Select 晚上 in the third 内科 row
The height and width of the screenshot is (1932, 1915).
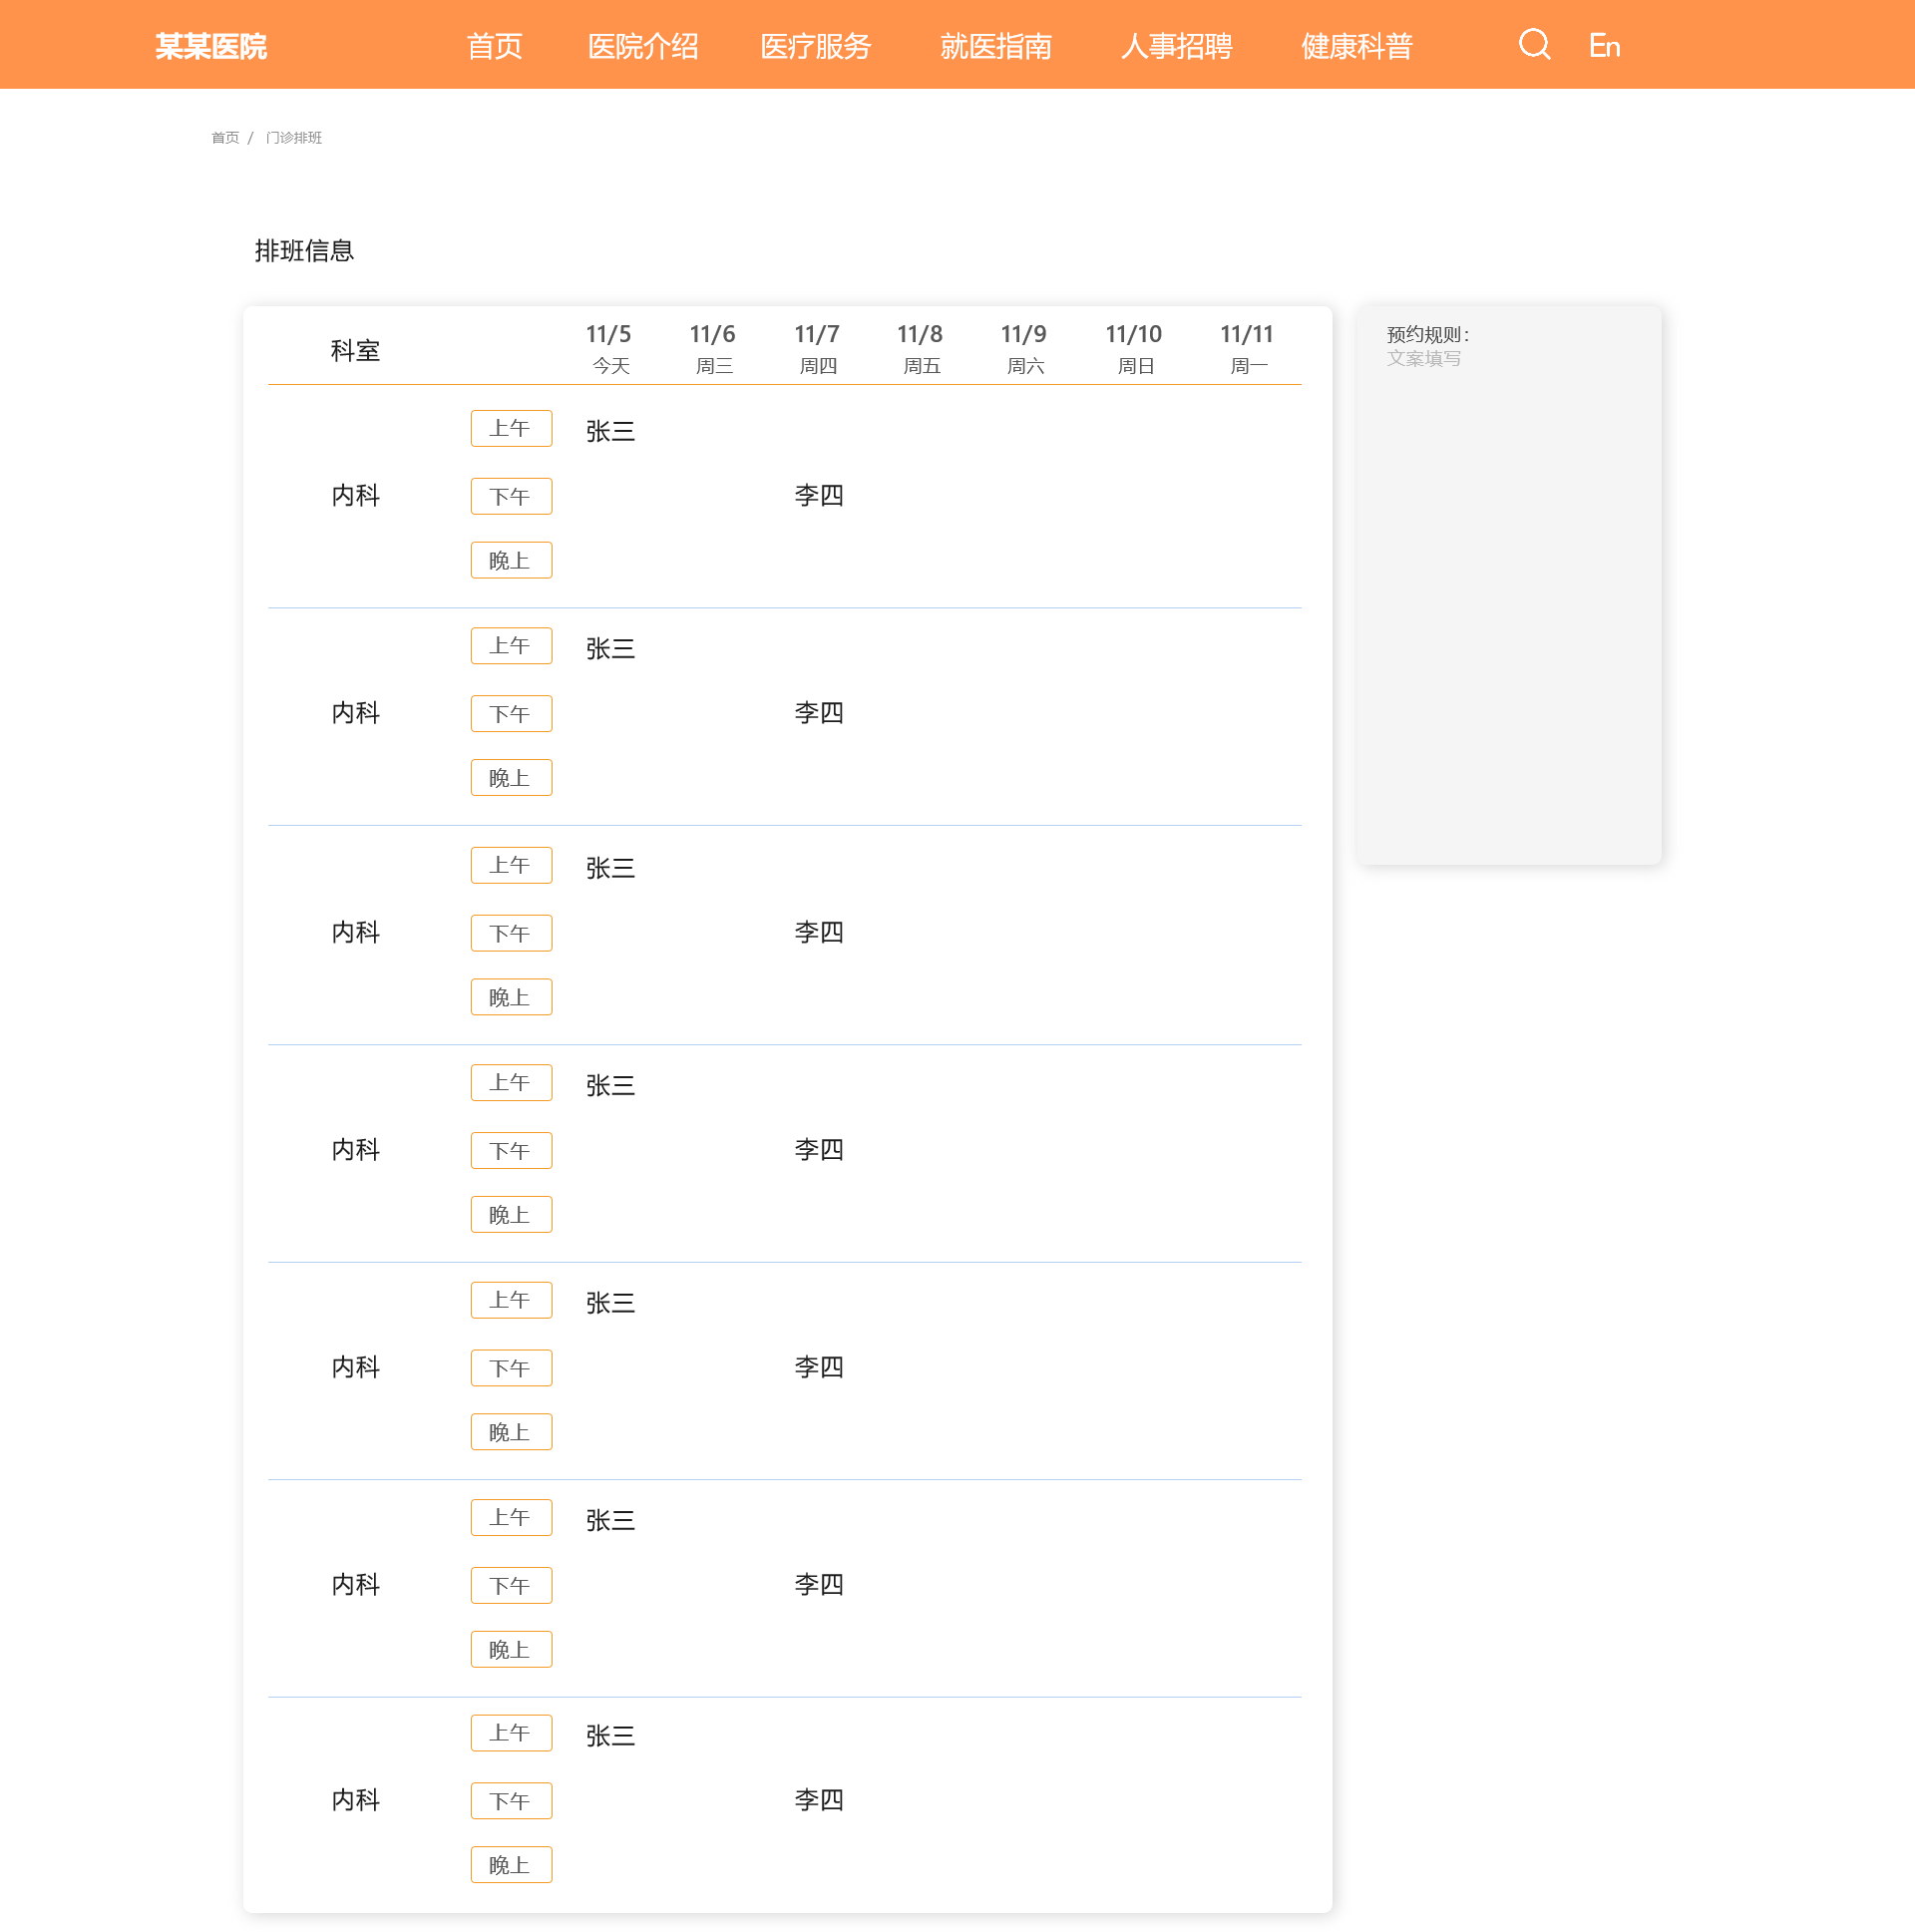(511, 997)
